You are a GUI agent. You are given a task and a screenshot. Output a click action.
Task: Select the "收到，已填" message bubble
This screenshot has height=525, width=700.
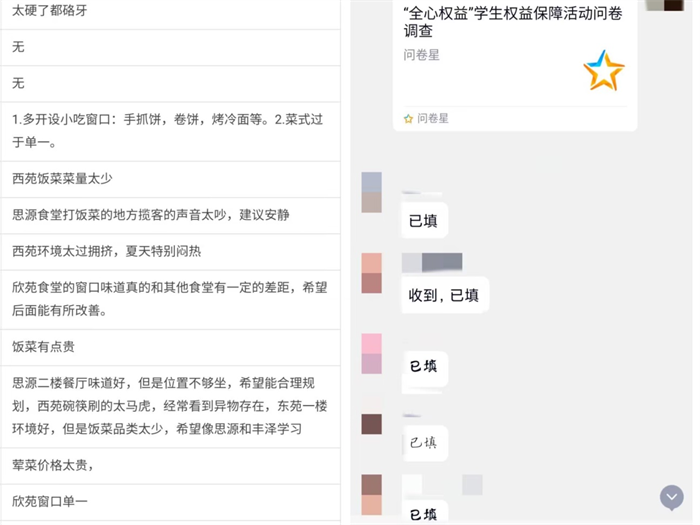coord(444,295)
